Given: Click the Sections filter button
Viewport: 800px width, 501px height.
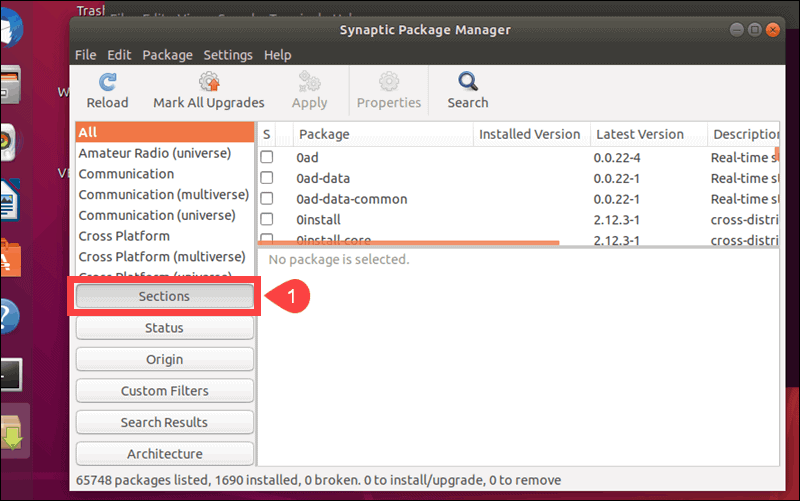Looking at the screenshot, I should [x=164, y=296].
